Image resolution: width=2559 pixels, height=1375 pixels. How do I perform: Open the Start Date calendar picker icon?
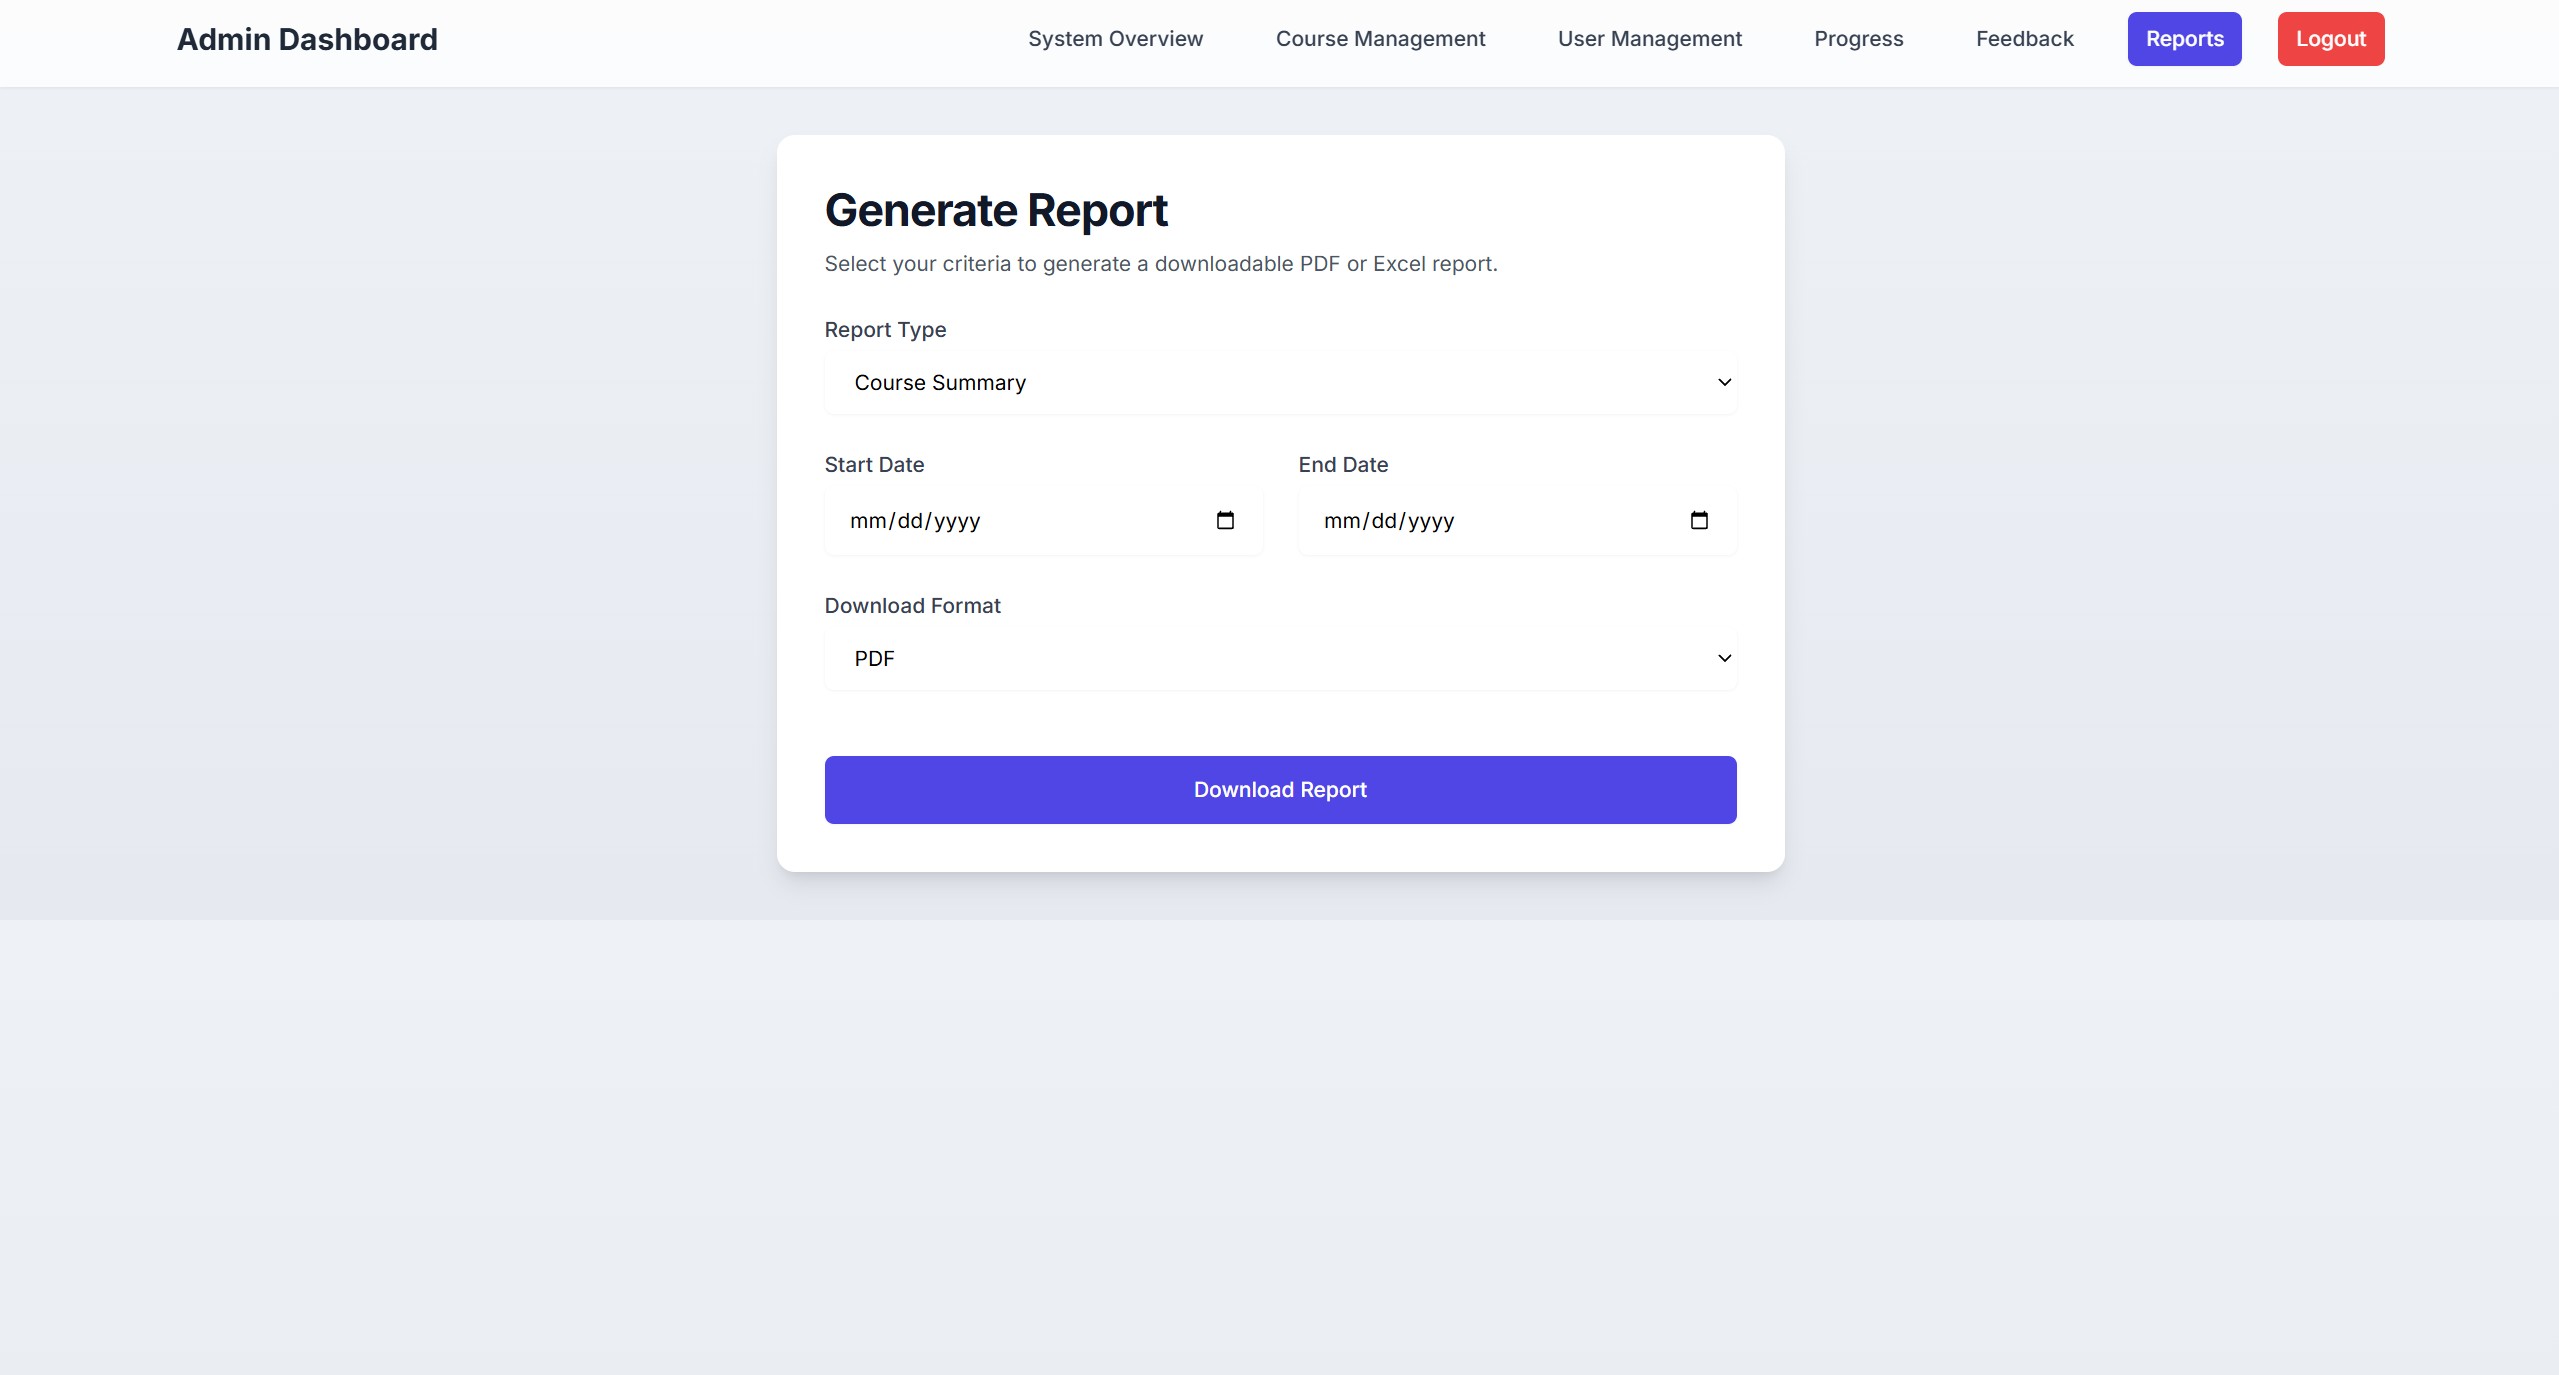[1225, 520]
